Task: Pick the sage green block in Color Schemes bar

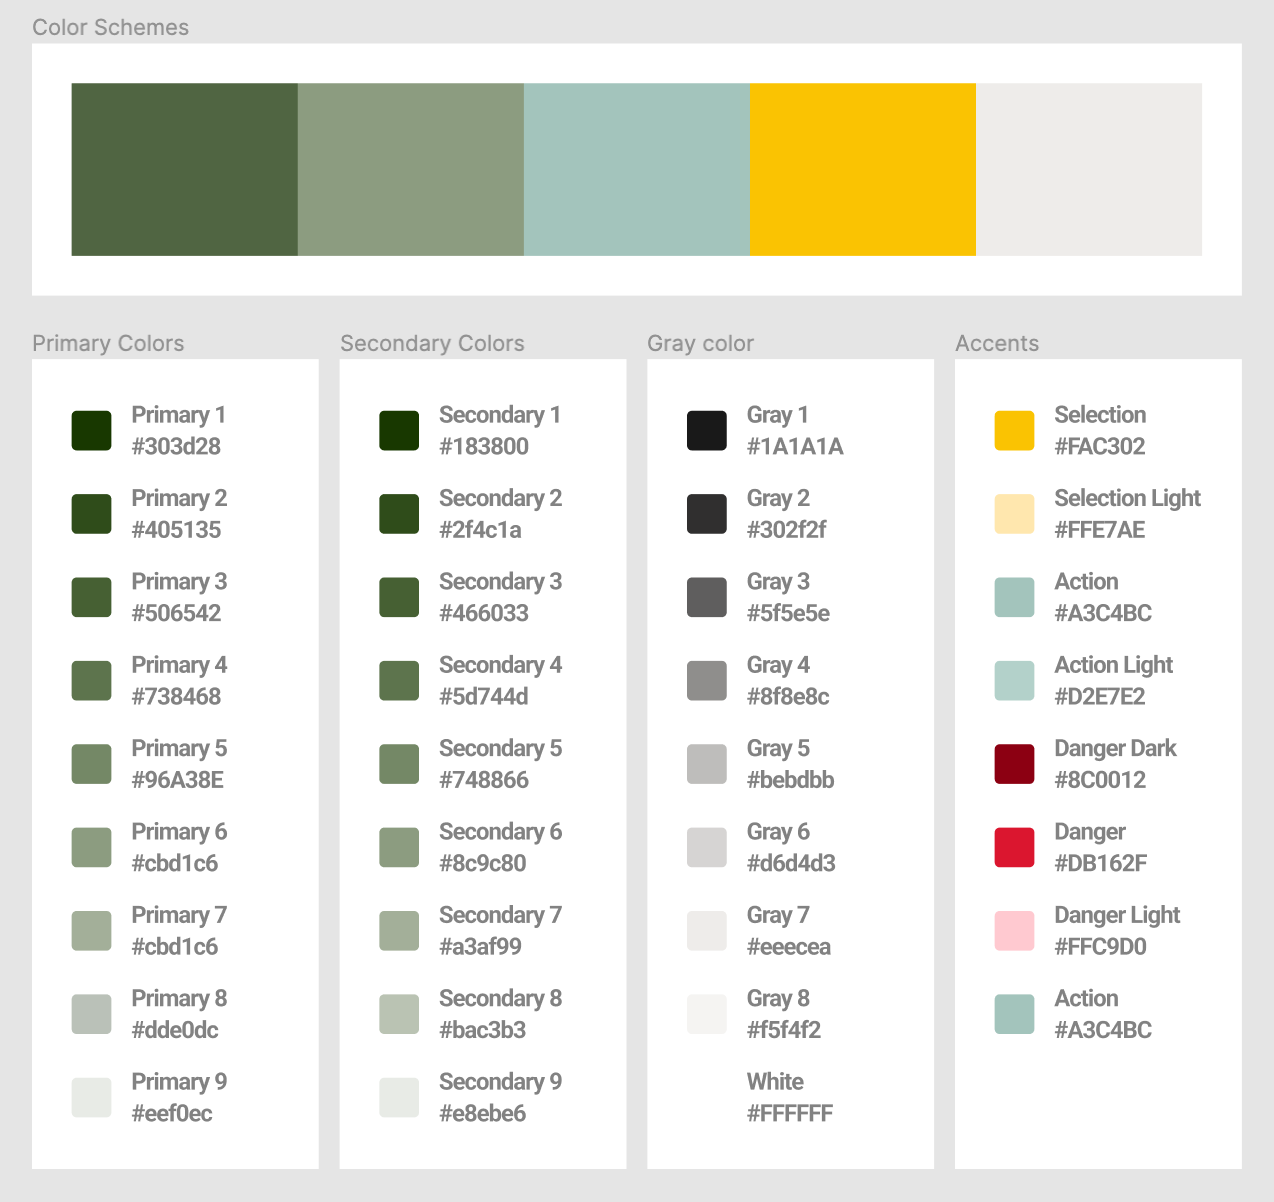Action: [x=411, y=169]
